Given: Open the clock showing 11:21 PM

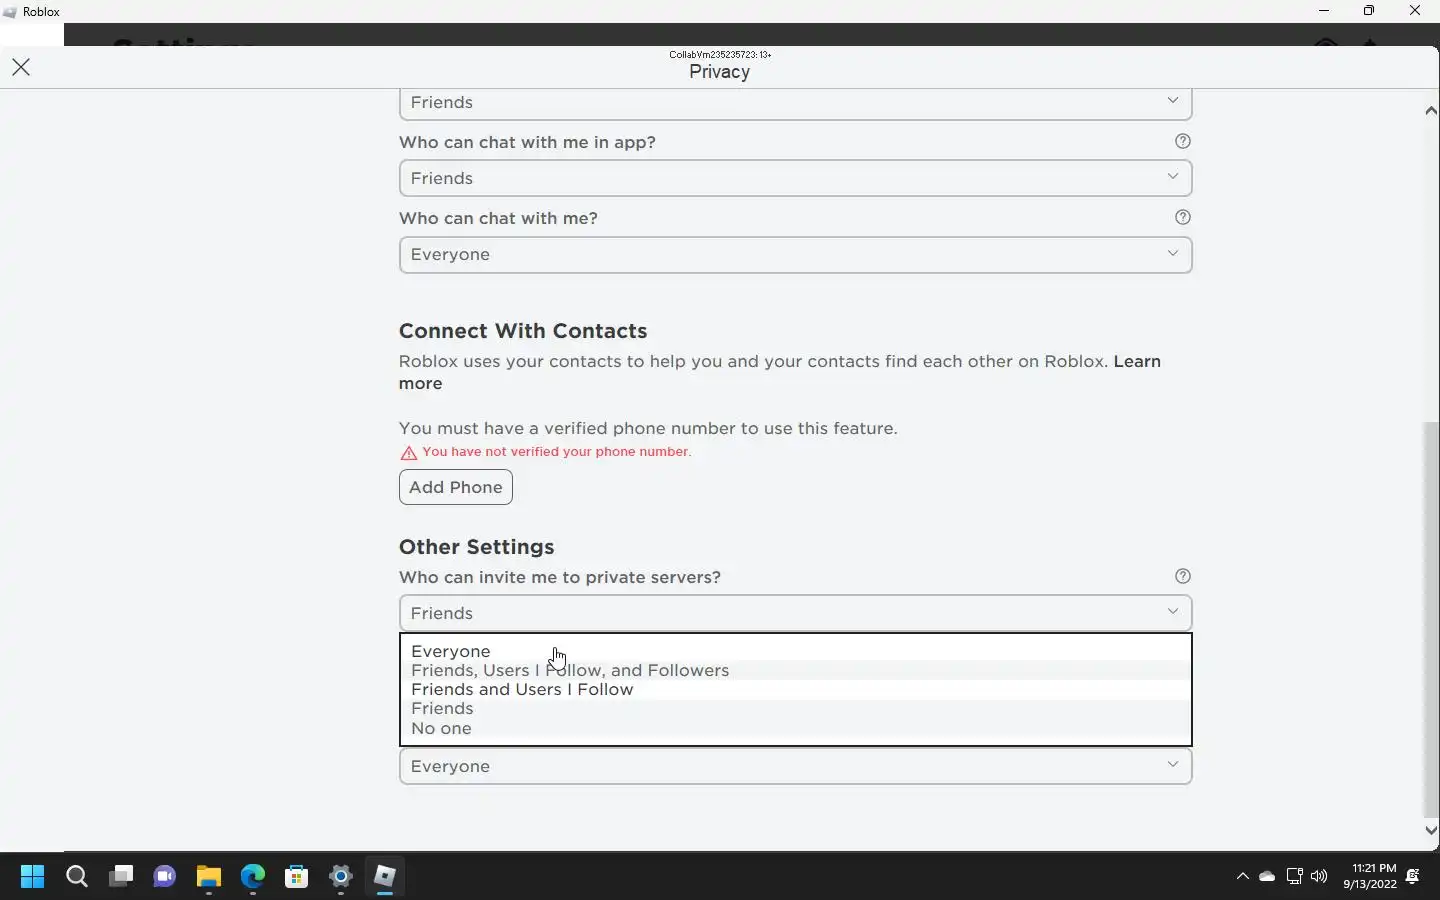Looking at the screenshot, I should tap(1370, 876).
